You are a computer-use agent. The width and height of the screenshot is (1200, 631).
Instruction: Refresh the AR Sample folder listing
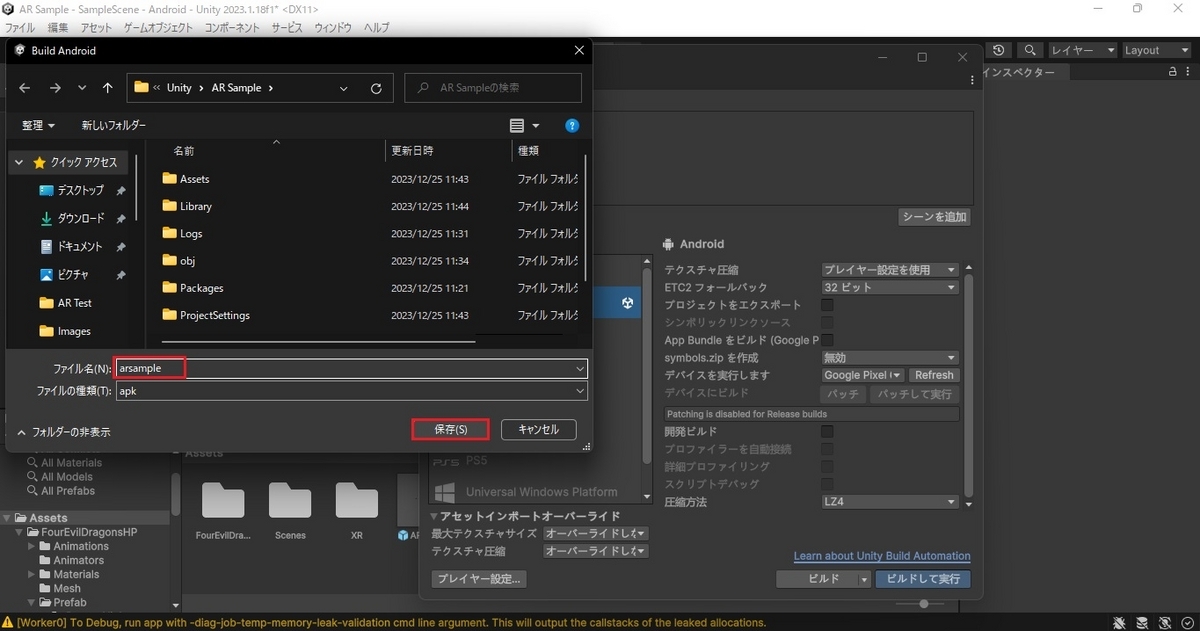pos(376,88)
